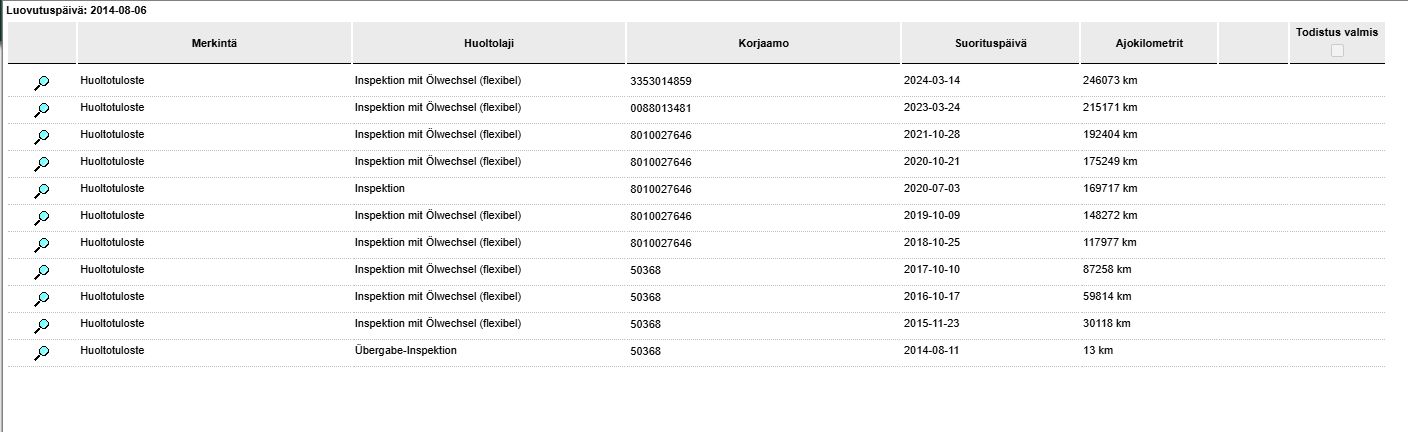Viewport: 1408px width, 432px height.
Task: Open magnifier icon for 2023-03-24 service entry
Action: (x=42, y=110)
